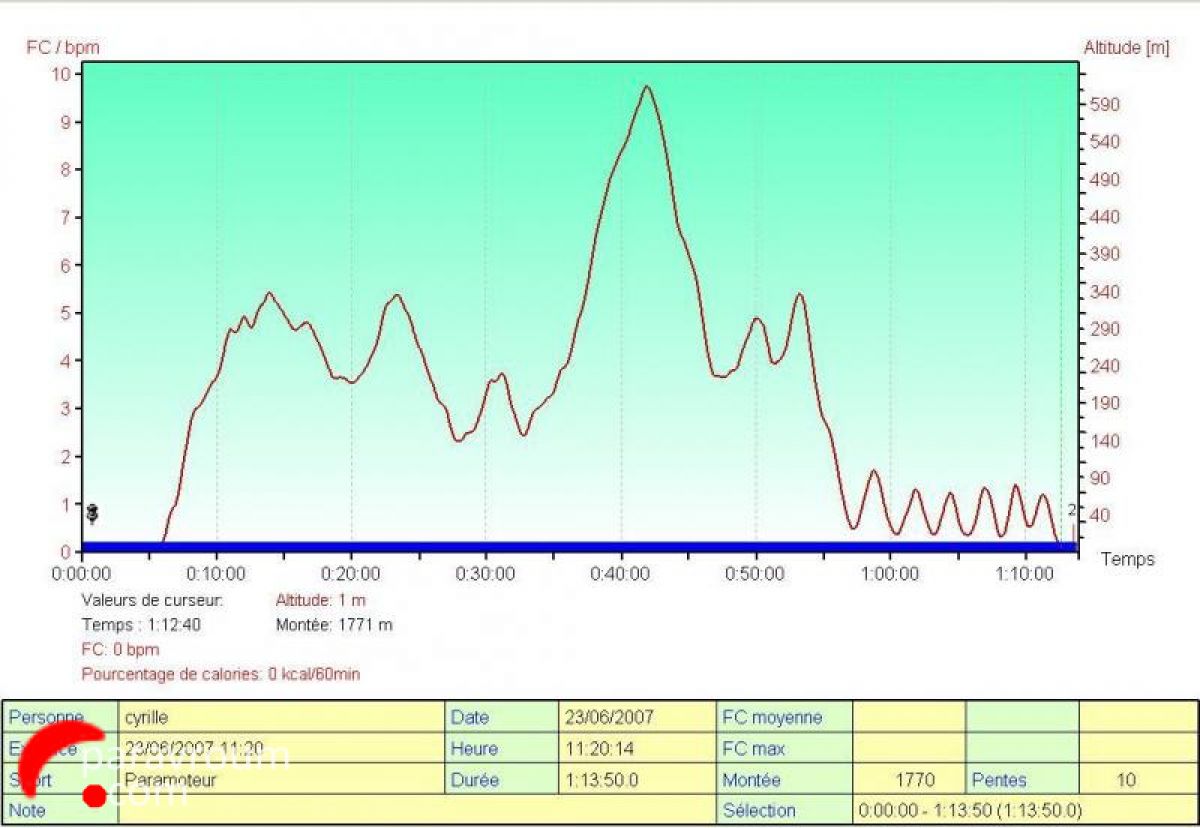Click the 0:30:00 time axis tick

pyautogui.click(x=485, y=574)
